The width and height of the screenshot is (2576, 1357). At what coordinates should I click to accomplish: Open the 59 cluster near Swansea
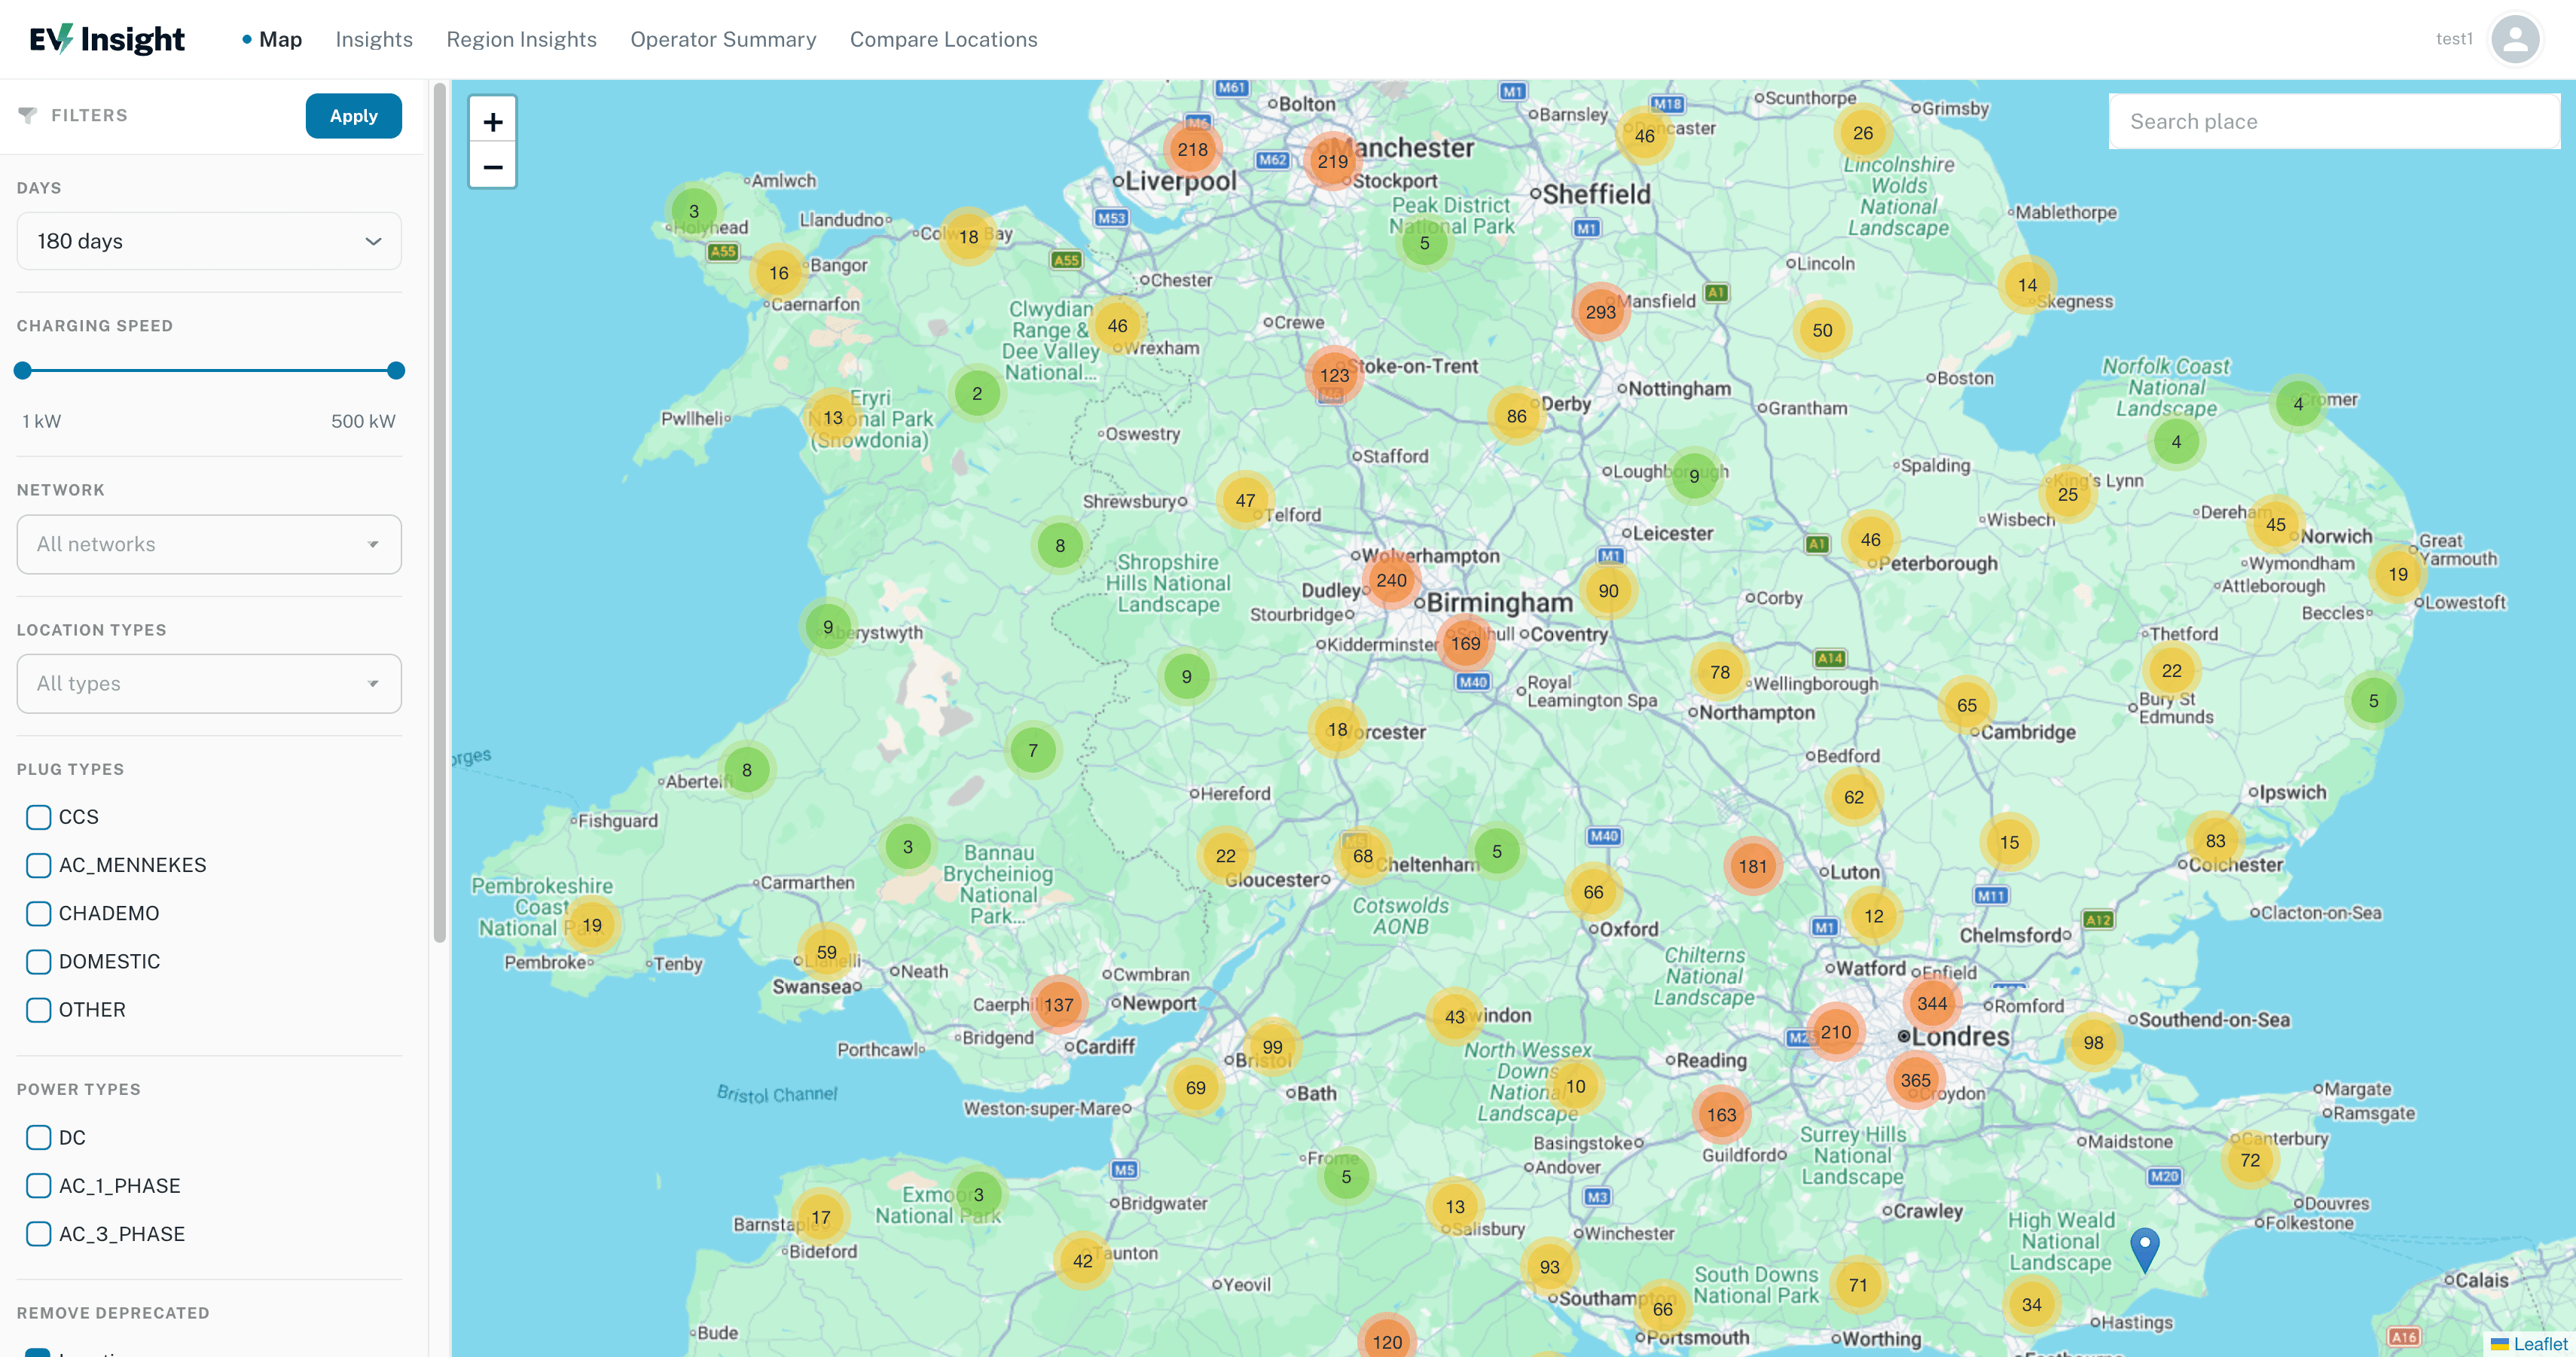coord(826,952)
